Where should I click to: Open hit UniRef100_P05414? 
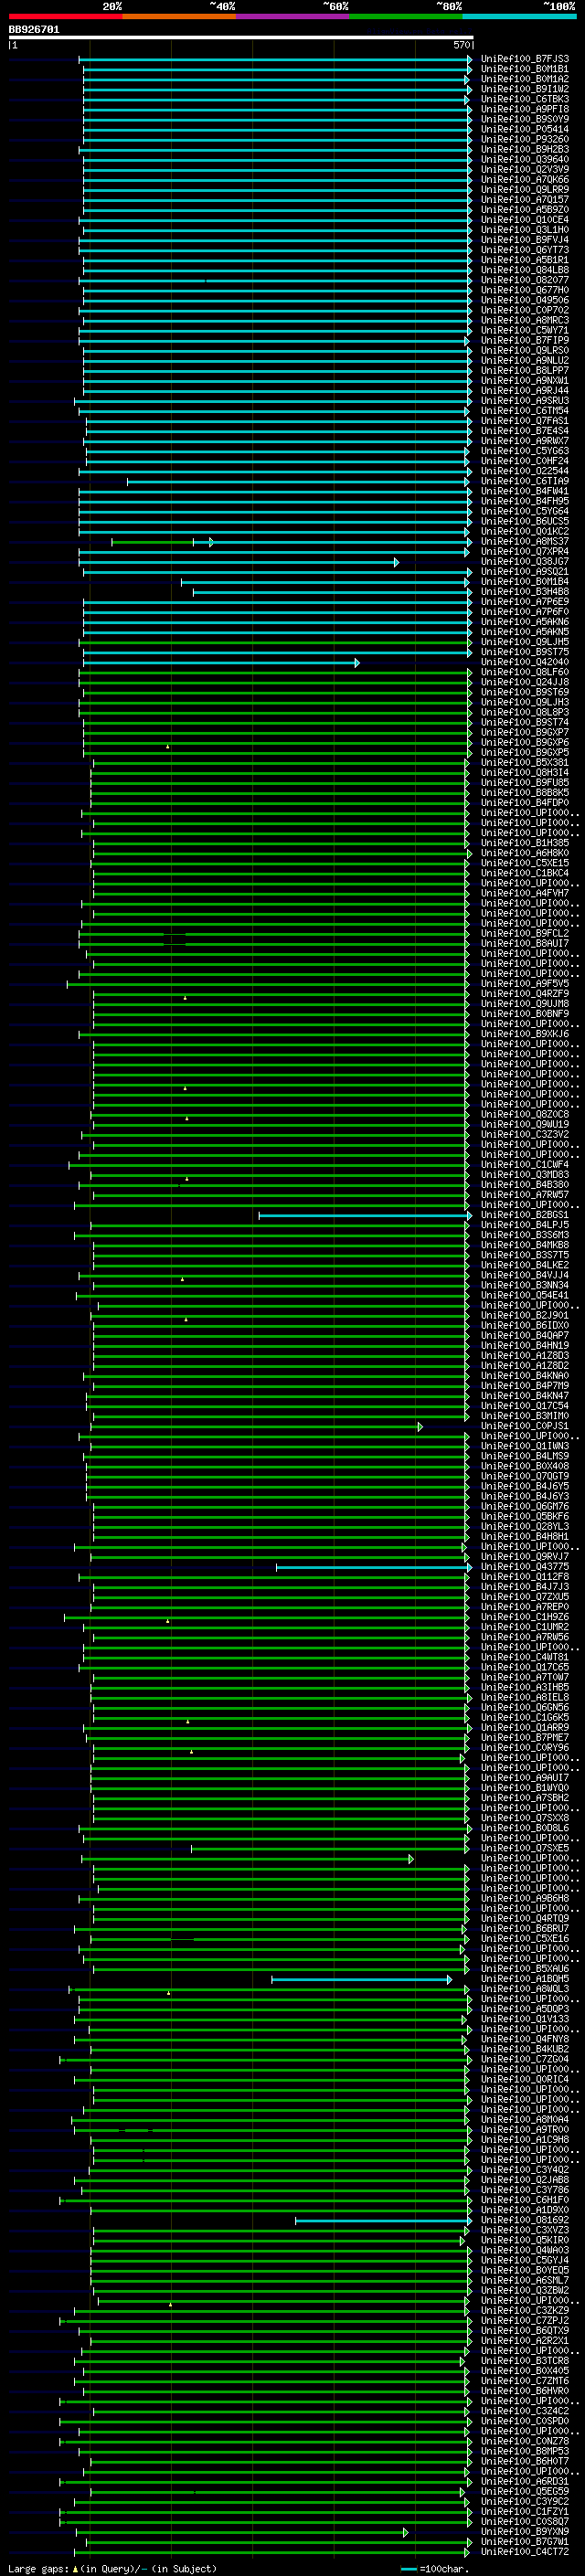pyautogui.click(x=525, y=130)
